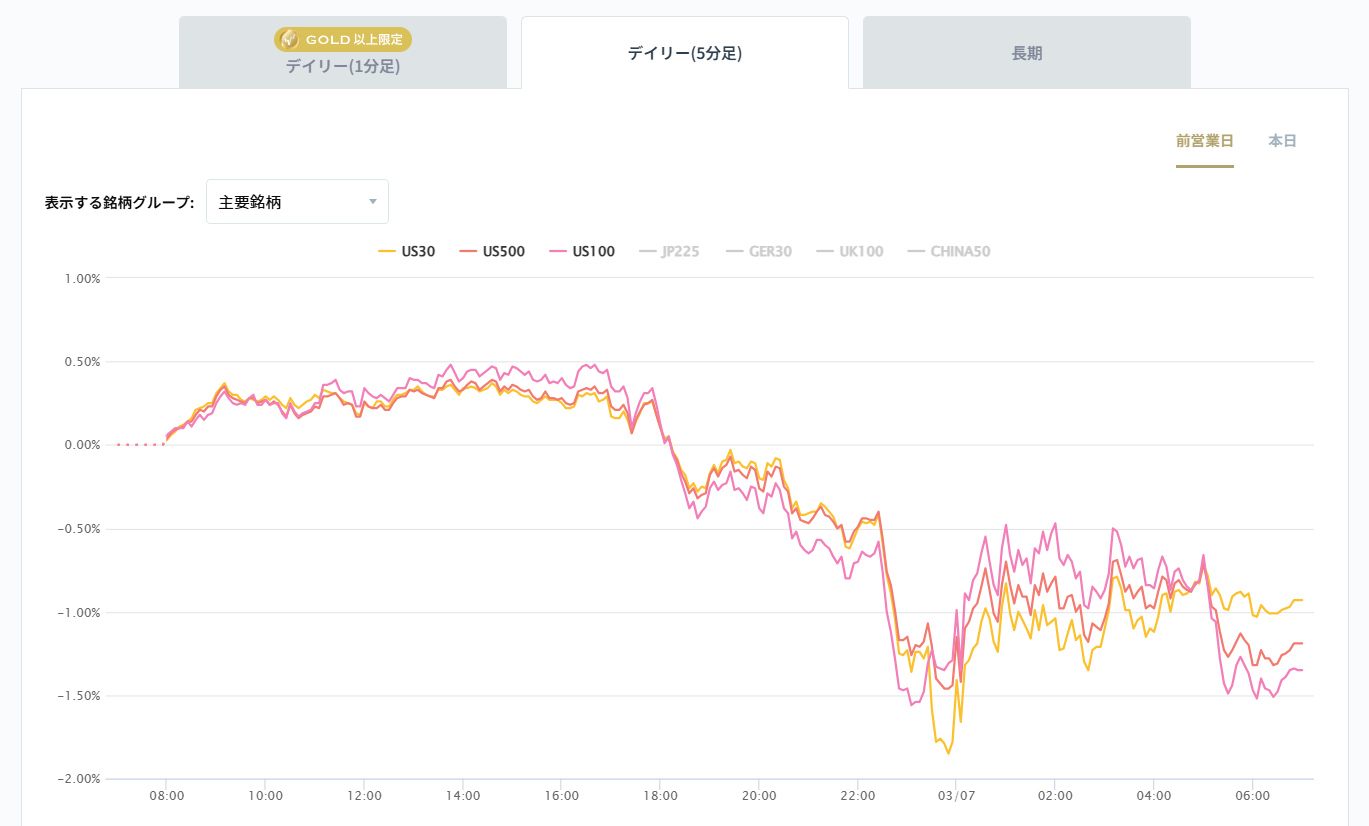Open the 長期 tab
The width and height of the screenshot is (1369, 826).
[1026, 53]
